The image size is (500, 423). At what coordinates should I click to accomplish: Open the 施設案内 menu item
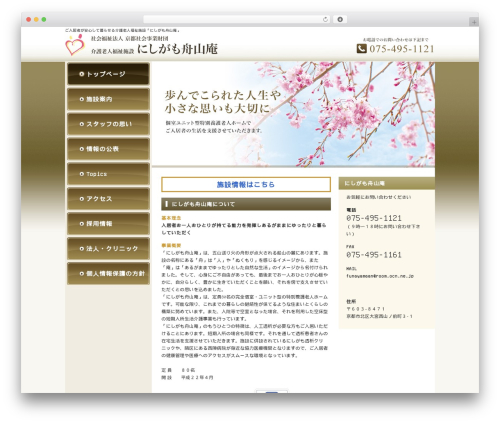(x=108, y=99)
